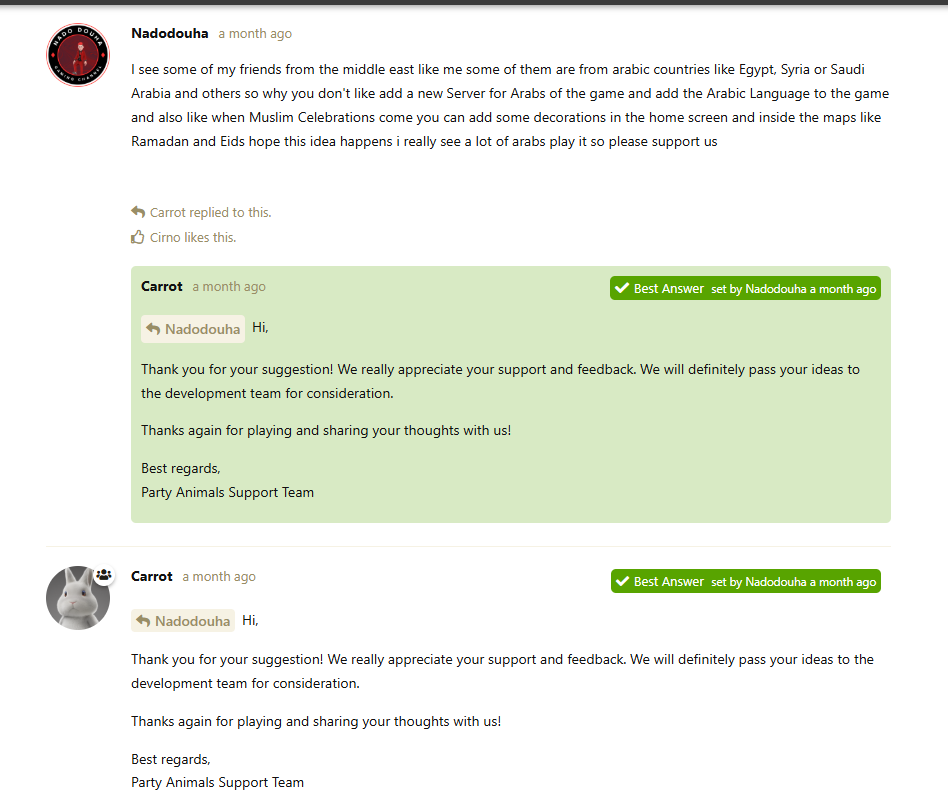Screen dimensions: 948x809
Task: Click Nadodouha's round profile avatar
Action: pyautogui.click(x=78, y=55)
